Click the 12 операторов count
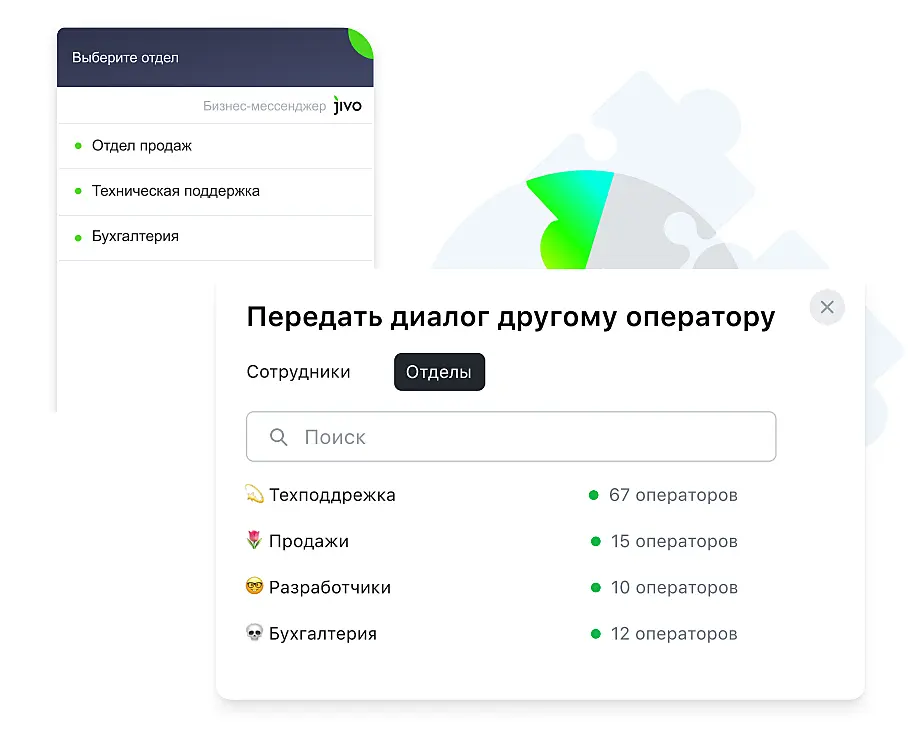 [674, 633]
